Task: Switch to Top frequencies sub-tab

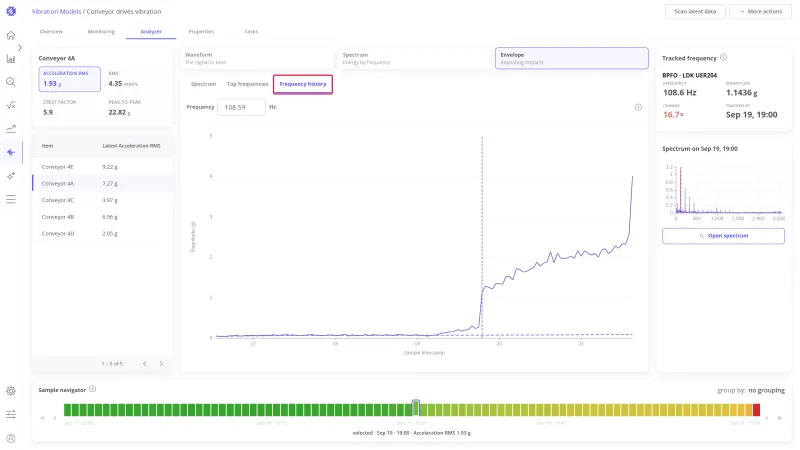Action: [x=247, y=84]
